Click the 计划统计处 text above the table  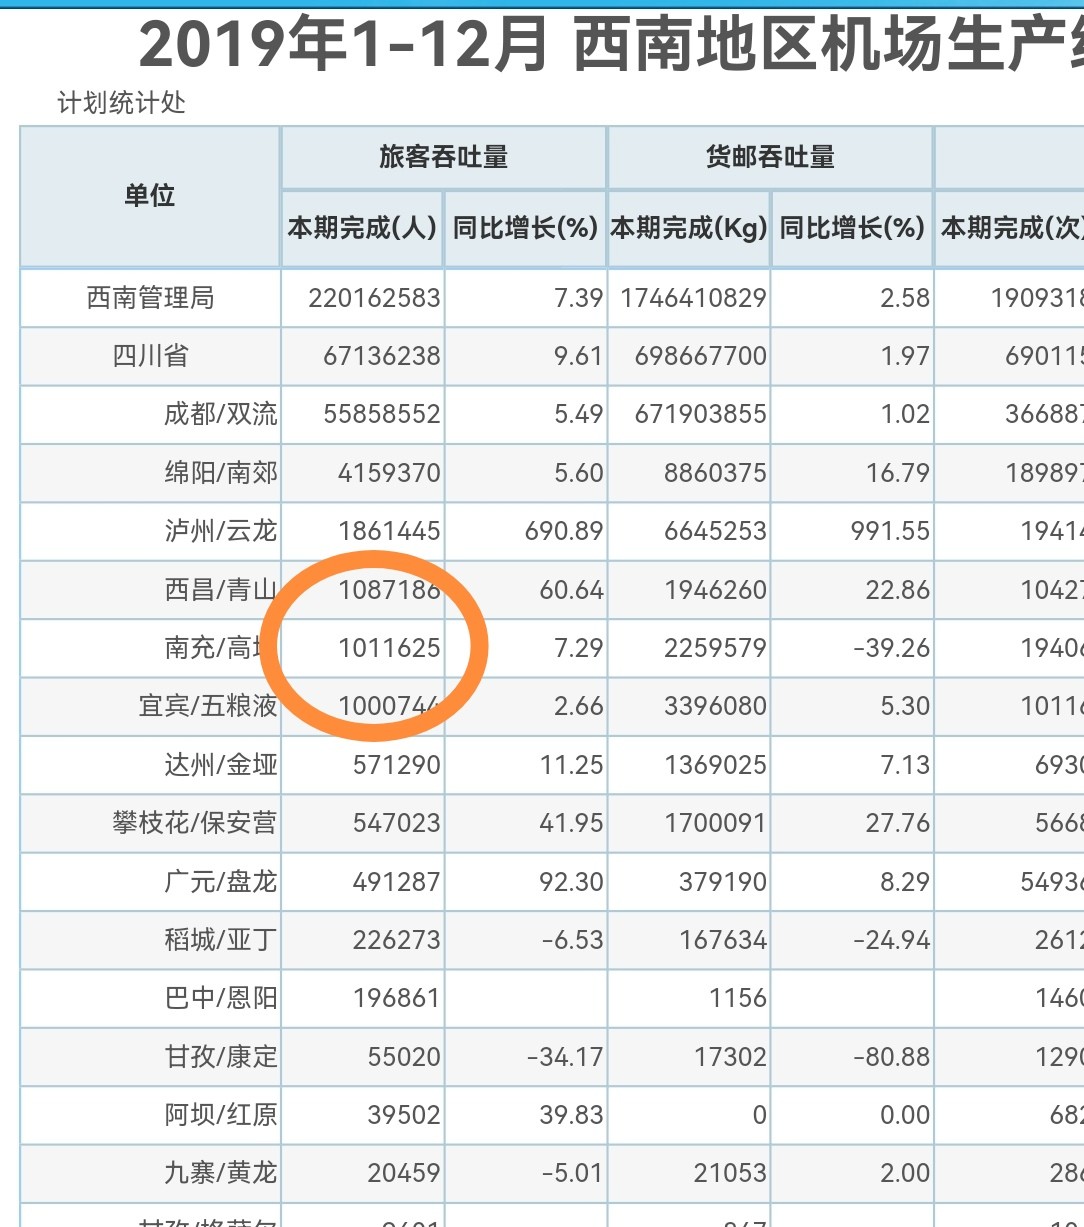tap(121, 103)
